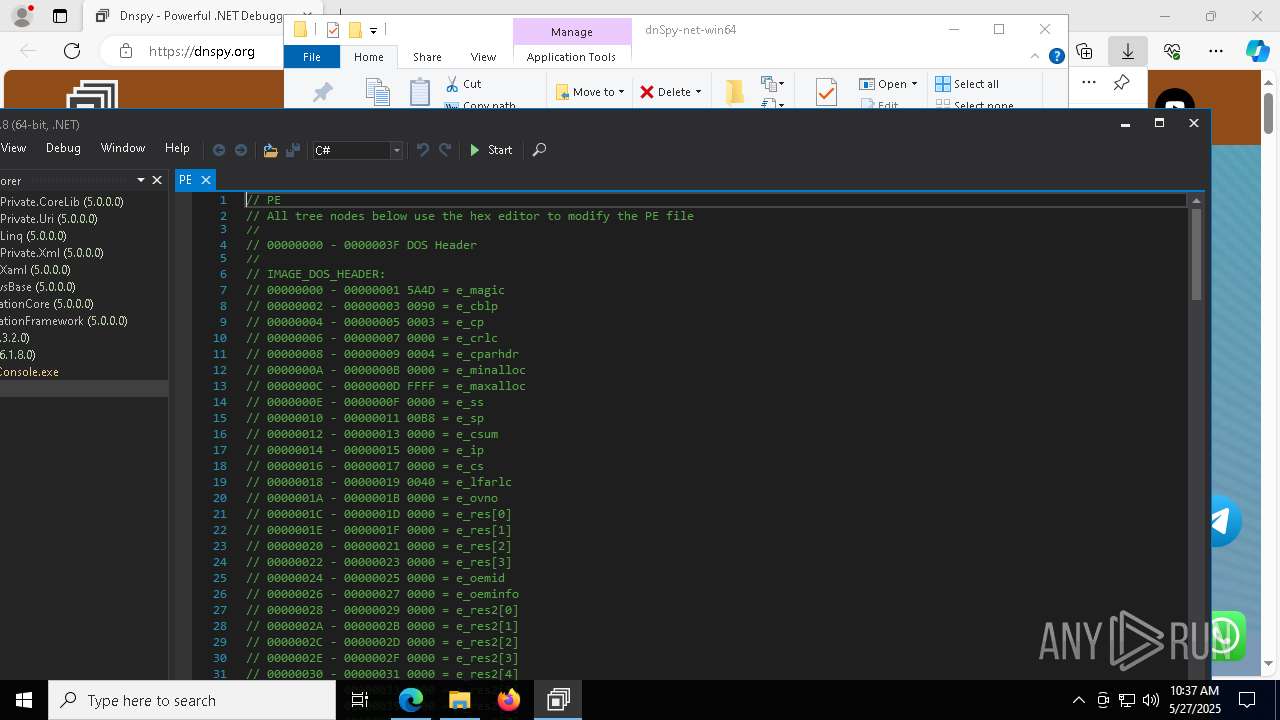Viewport: 1280px width, 720px height.
Task: Click Explorer Copy icon
Action: click(x=377, y=92)
